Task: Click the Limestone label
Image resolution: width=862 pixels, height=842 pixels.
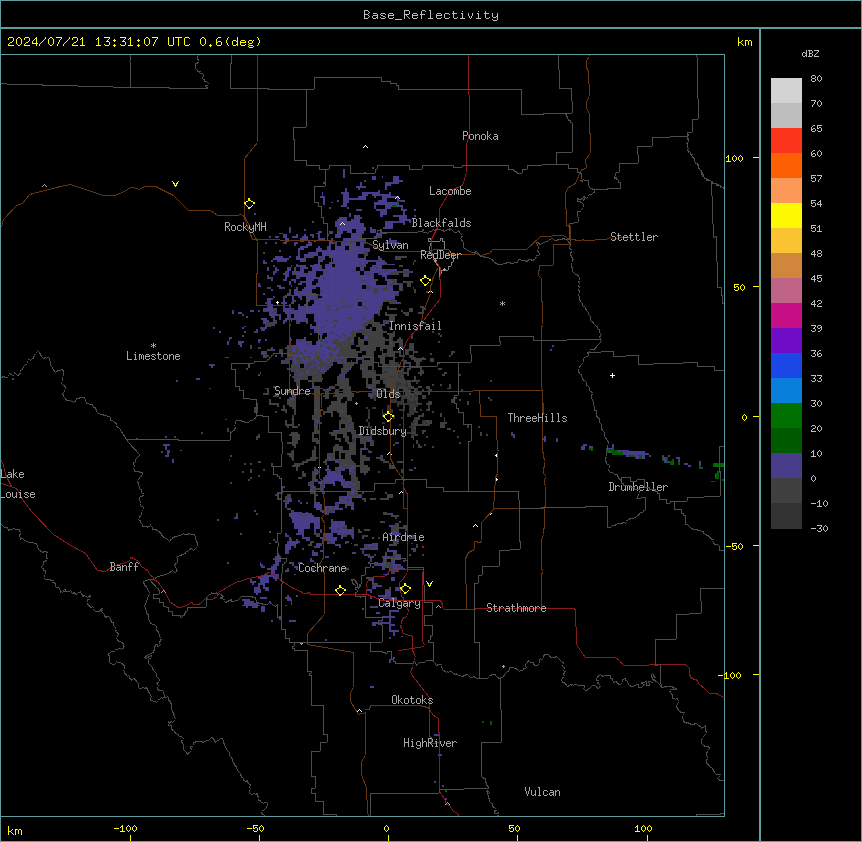Action: 153,356
